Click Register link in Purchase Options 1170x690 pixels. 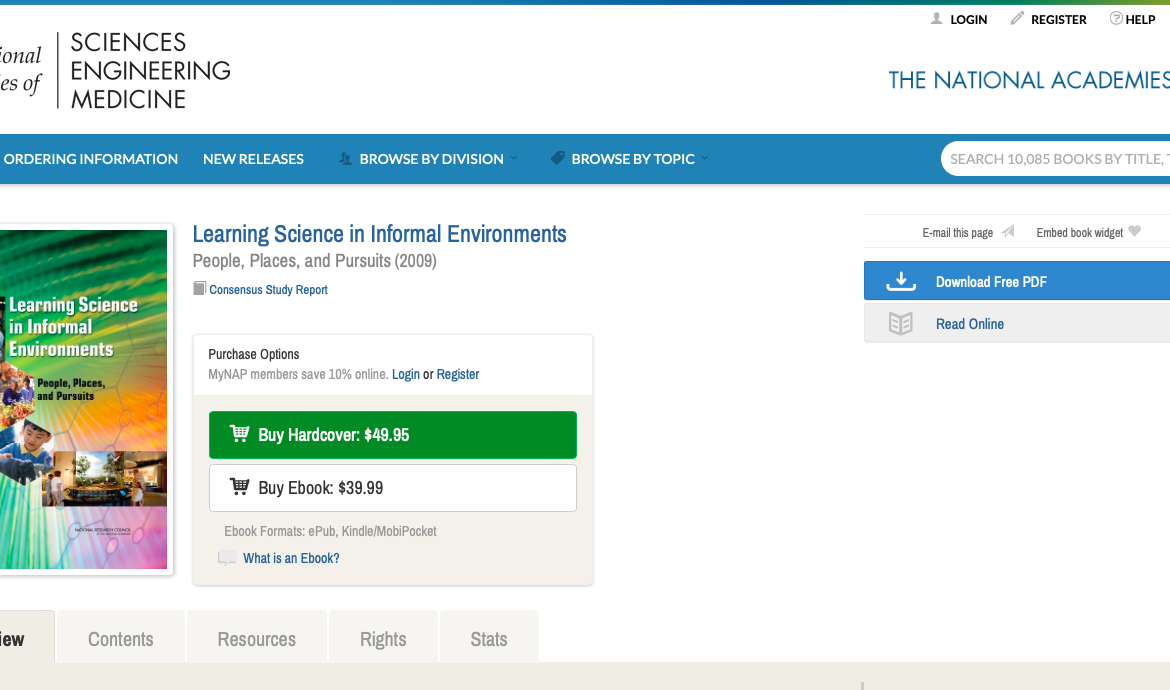pyautogui.click(x=457, y=374)
